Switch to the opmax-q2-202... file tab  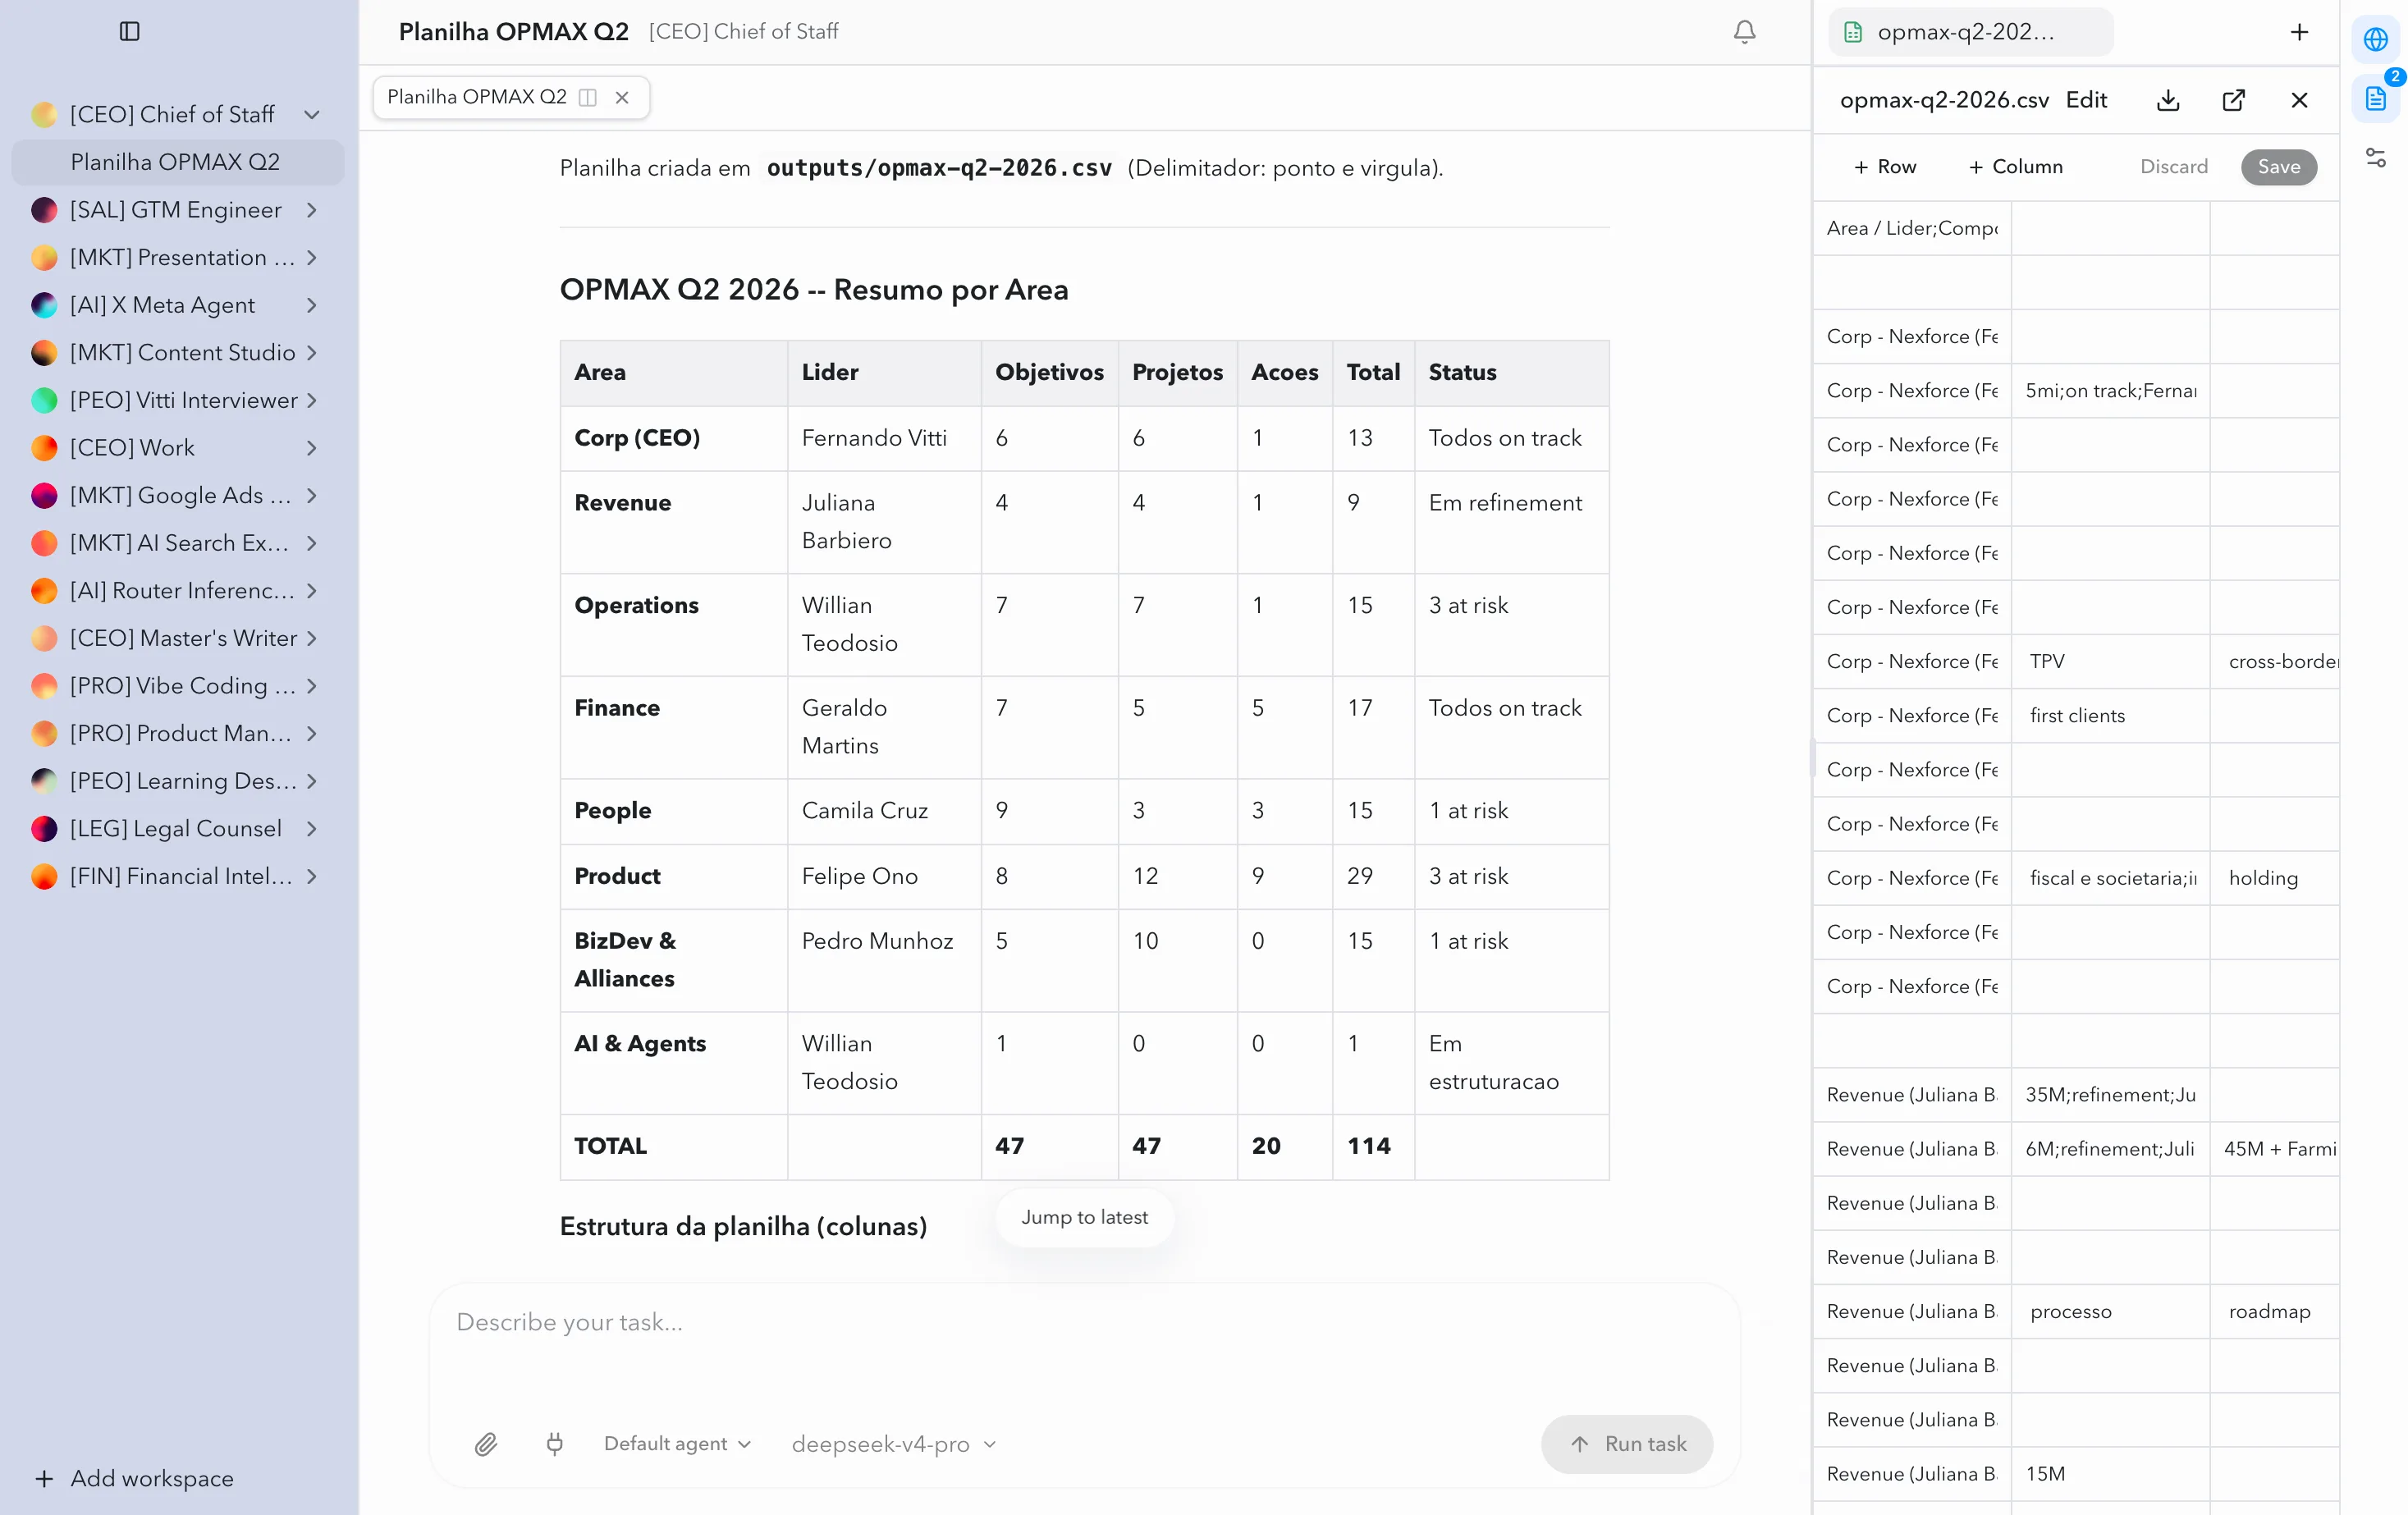tap(1970, 32)
